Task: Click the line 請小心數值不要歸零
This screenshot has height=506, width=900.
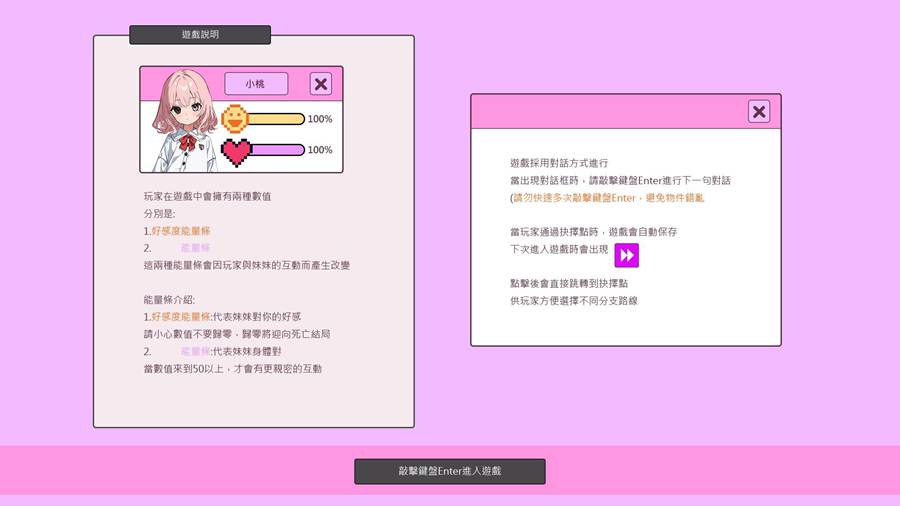Action: tap(236, 334)
